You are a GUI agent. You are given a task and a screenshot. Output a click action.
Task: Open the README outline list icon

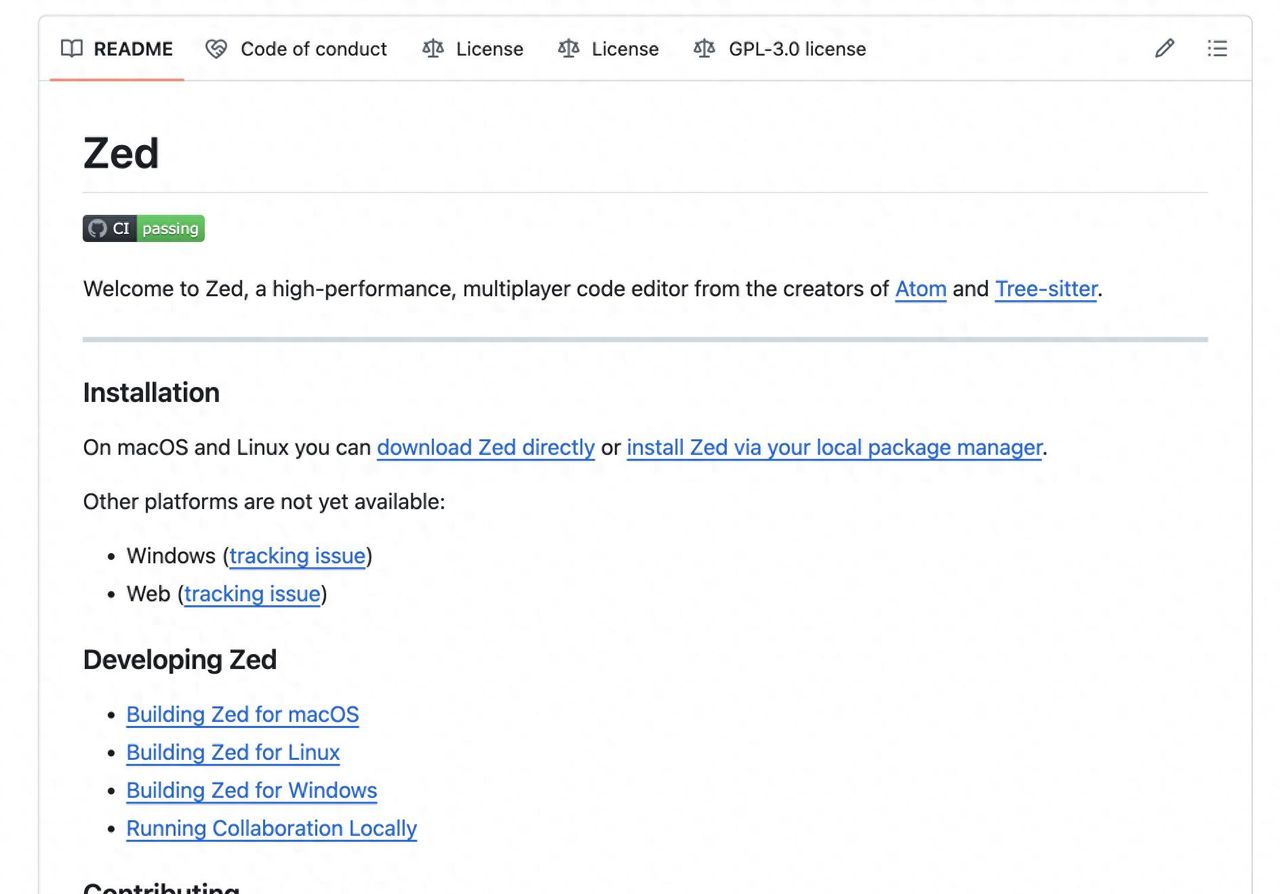click(1217, 48)
